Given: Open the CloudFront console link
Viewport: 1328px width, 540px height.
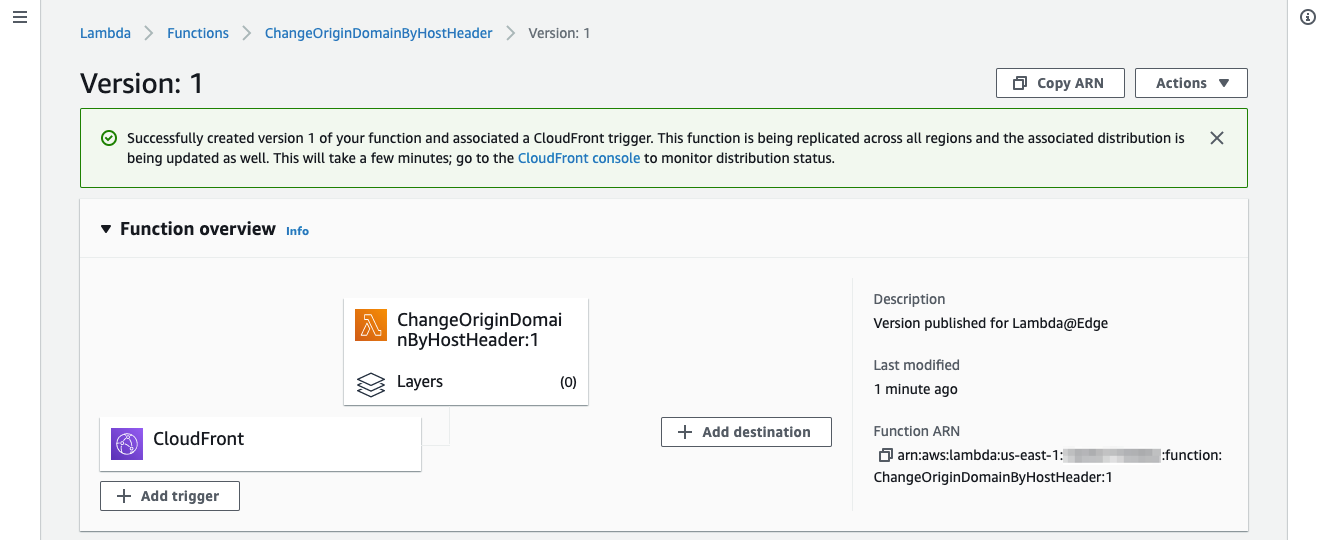Looking at the screenshot, I should coord(578,158).
